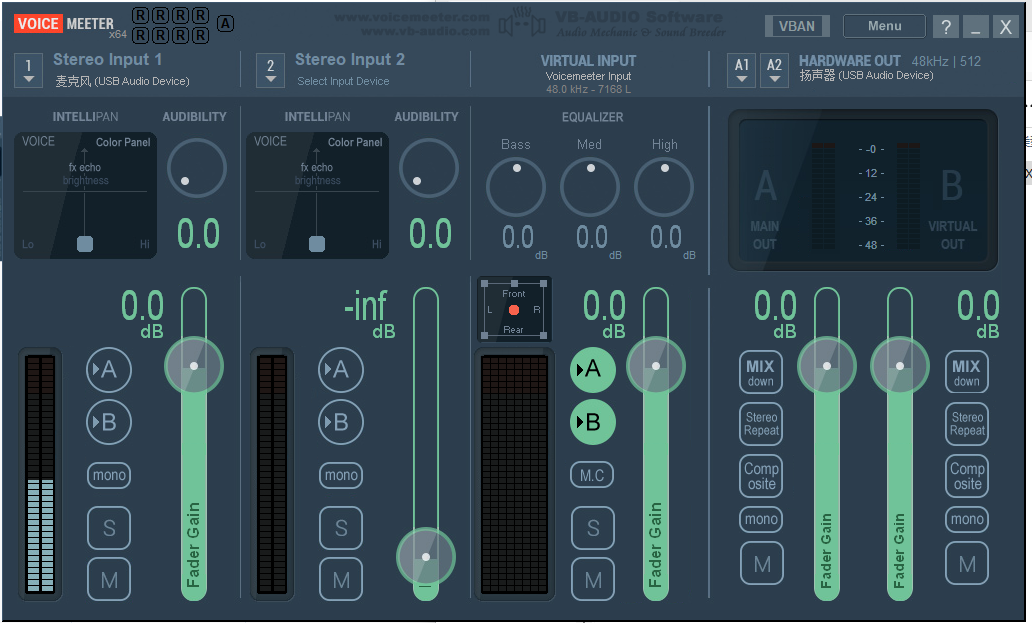
Task: Click 'Select Input Device' under Stereo Input 2
Action: tap(343, 81)
